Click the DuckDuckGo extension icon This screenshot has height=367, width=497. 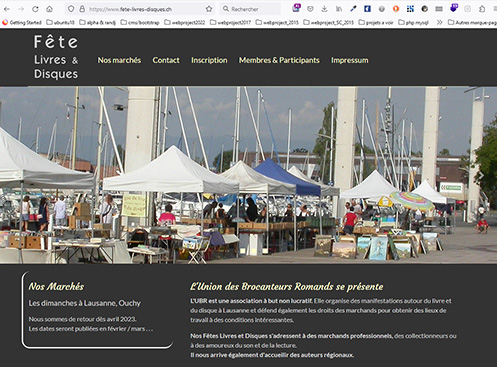pyautogui.click(x=396, y=9)
